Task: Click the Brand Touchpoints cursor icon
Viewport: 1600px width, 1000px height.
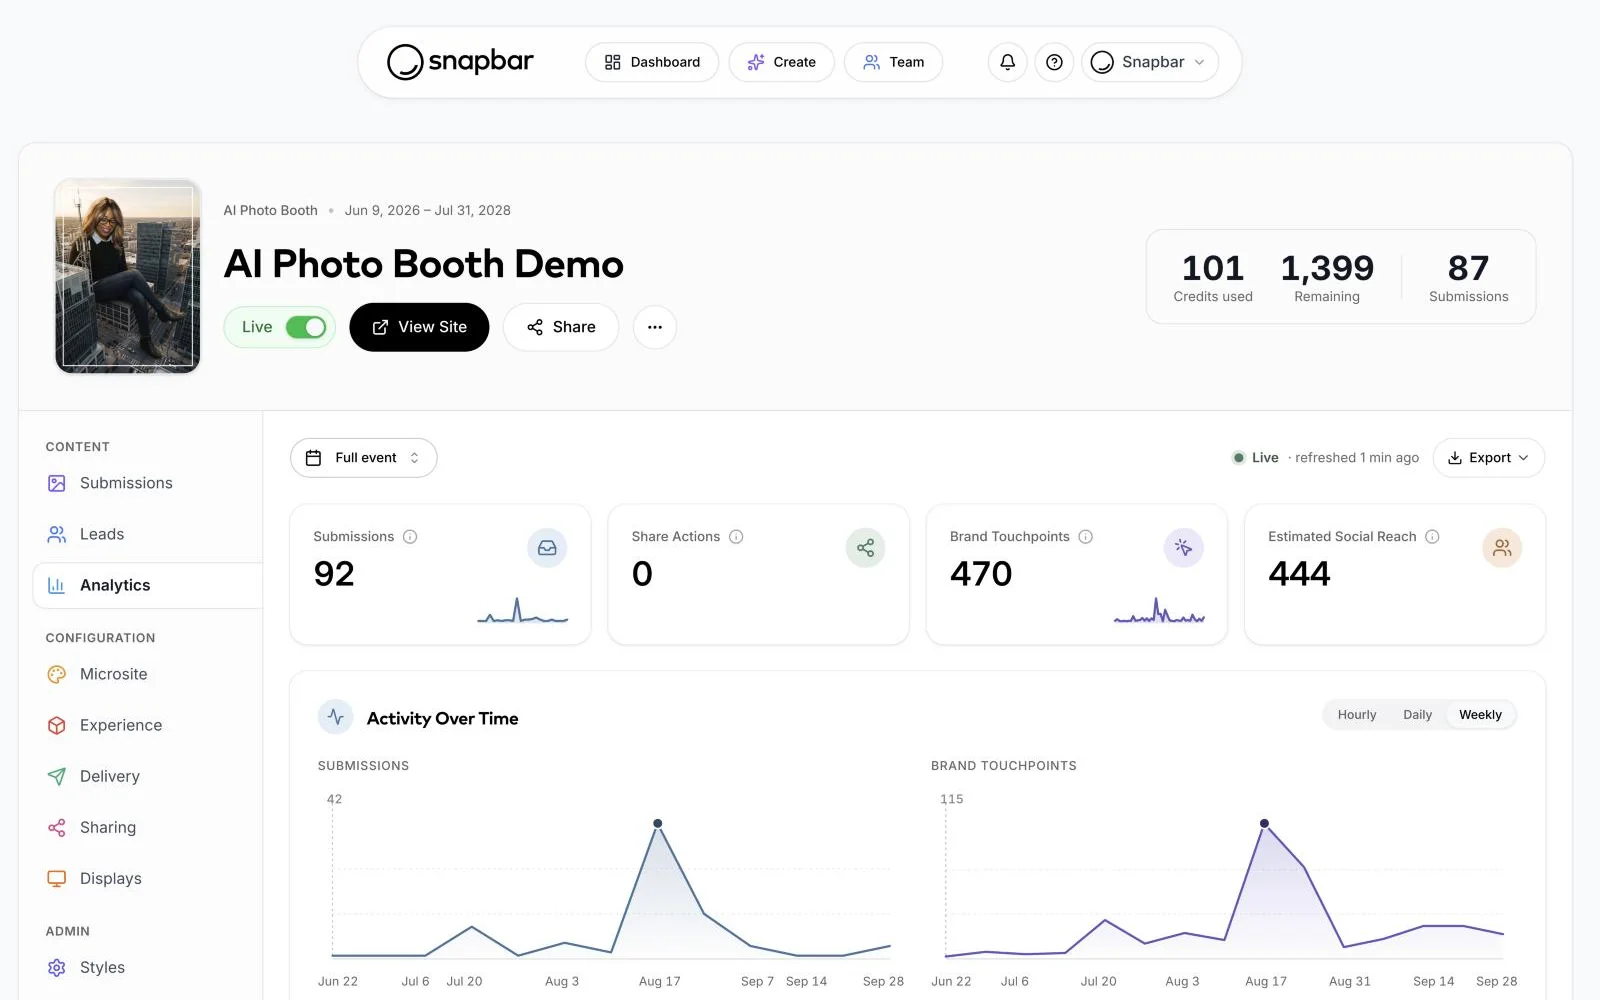Action: tap(1183, 548)
